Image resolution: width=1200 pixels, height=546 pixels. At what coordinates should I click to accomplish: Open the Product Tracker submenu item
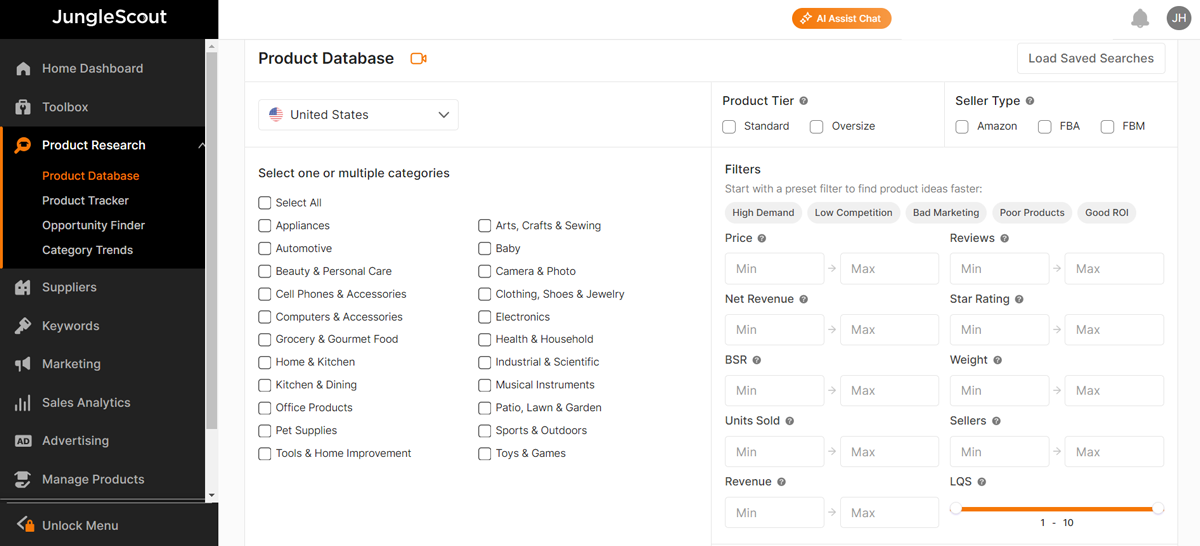[x=86, y=201]
